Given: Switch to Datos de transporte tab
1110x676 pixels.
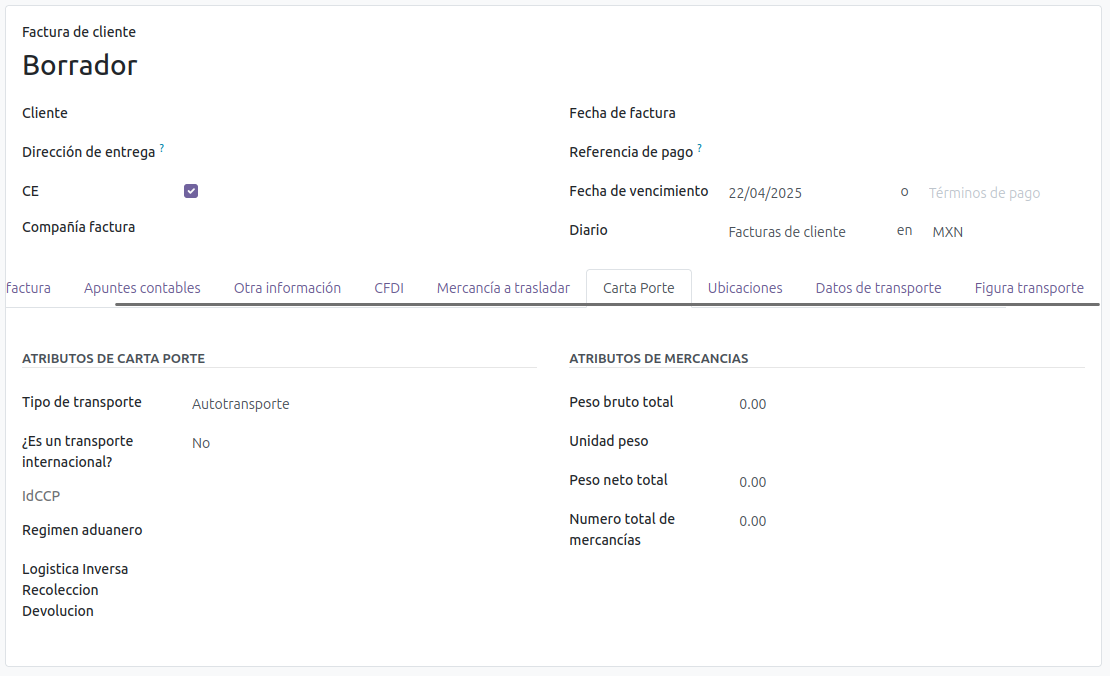Looking at the screenshot, I should [878, 288].
